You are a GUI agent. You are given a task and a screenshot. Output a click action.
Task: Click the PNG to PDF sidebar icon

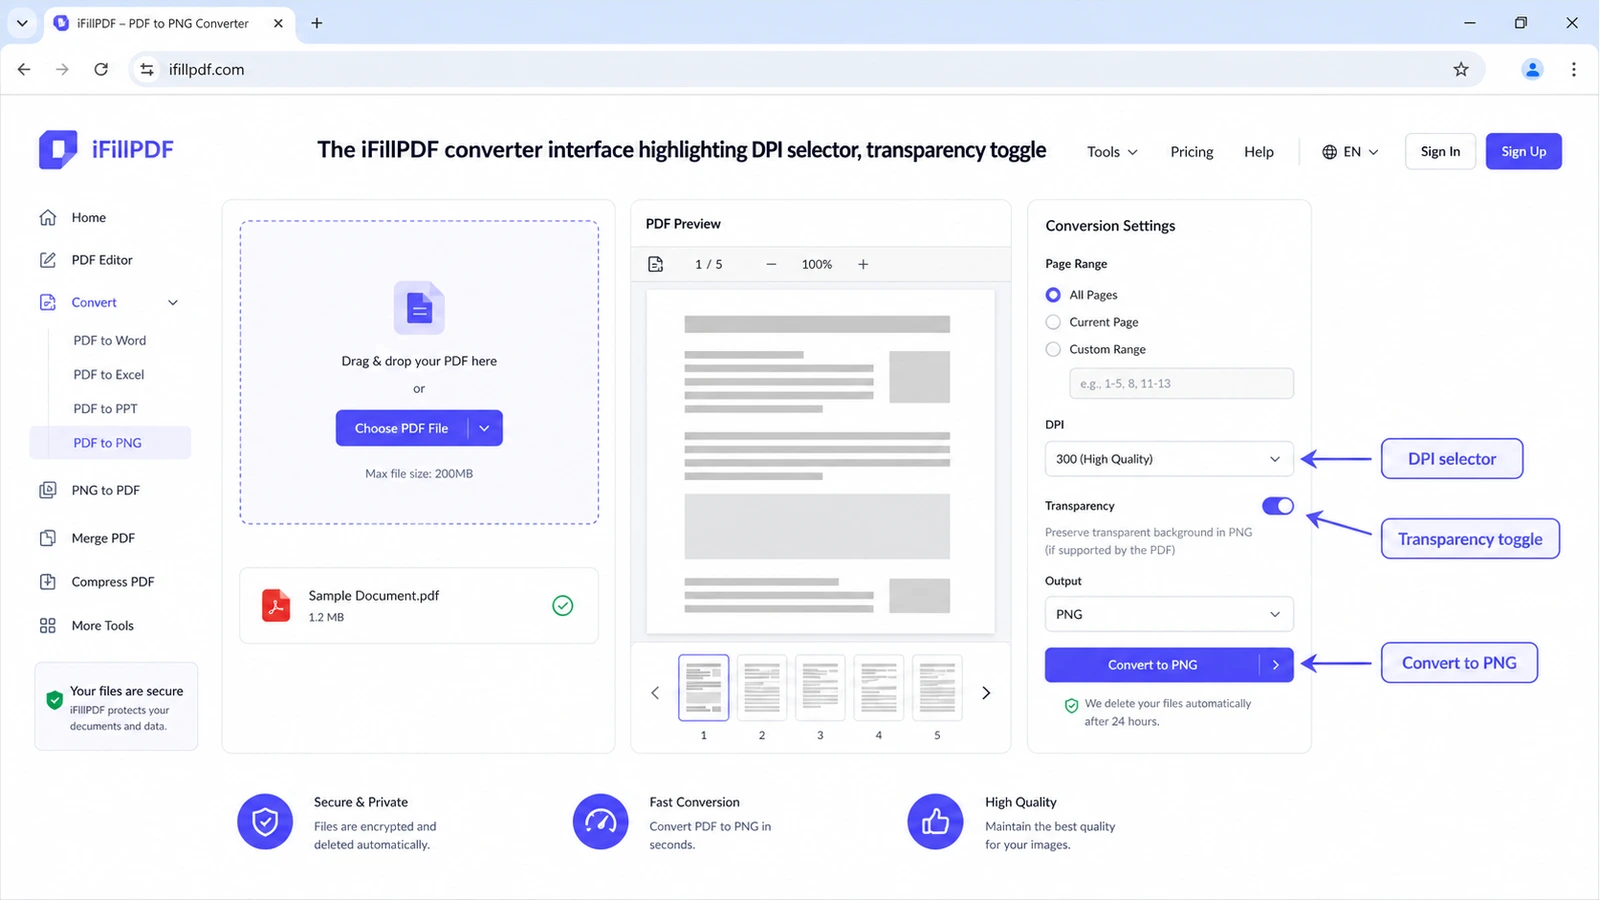coord(47,490)
